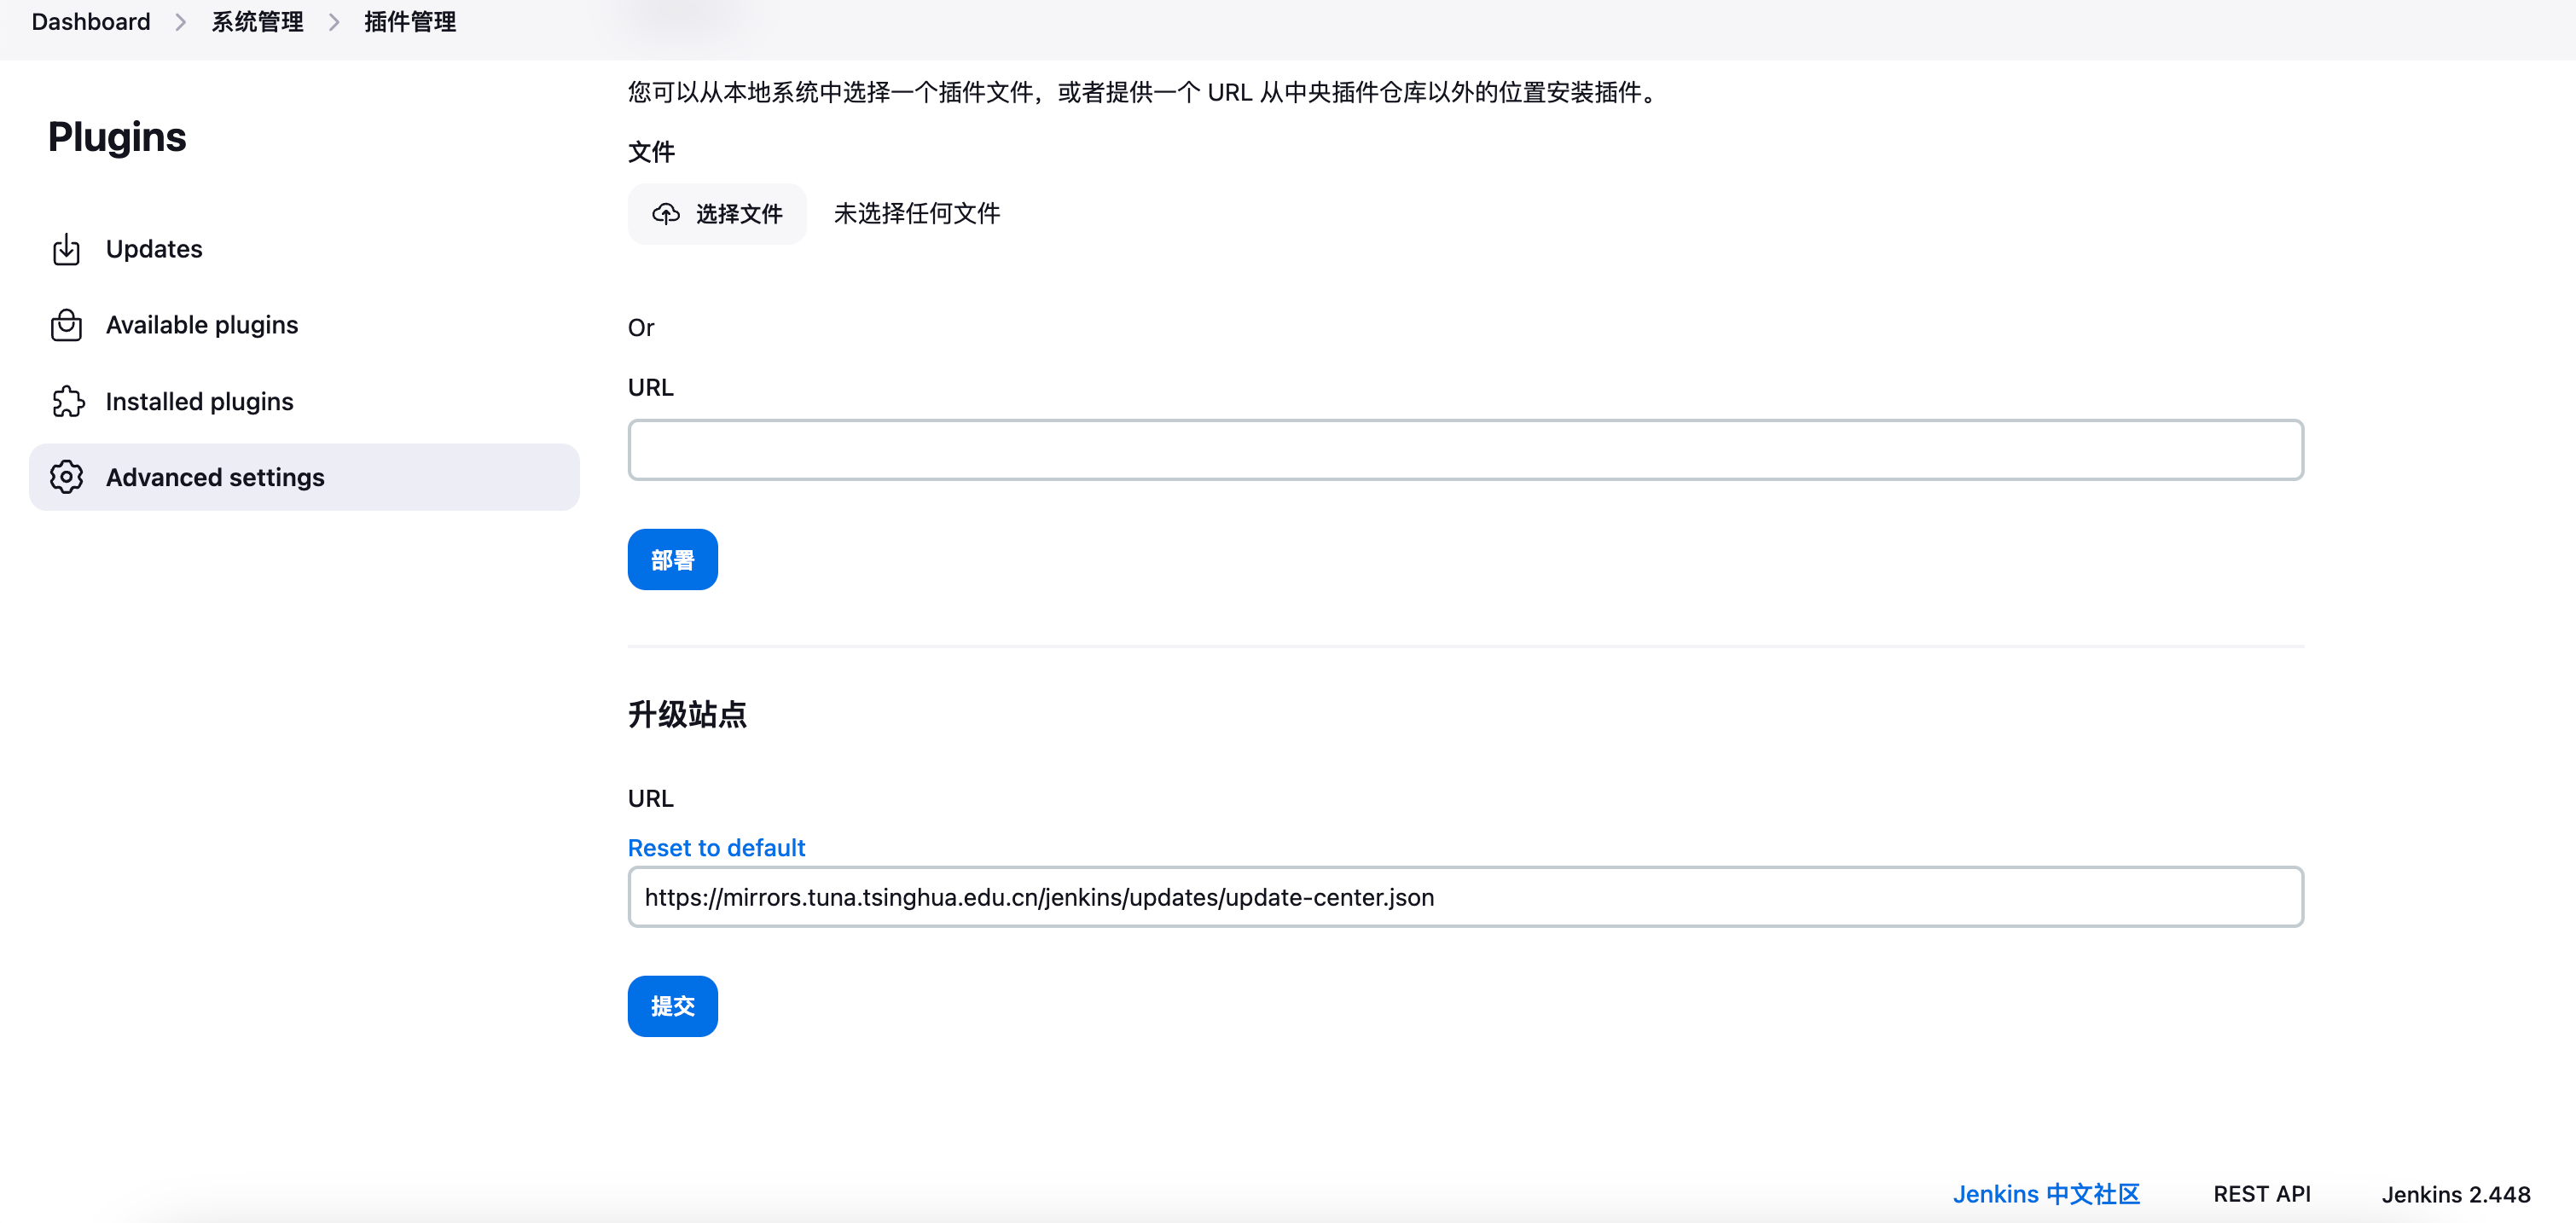The image size is (2576, 1223).
Task: Open the 系统管理 breadcrumb link
Action: pos(257,22)
